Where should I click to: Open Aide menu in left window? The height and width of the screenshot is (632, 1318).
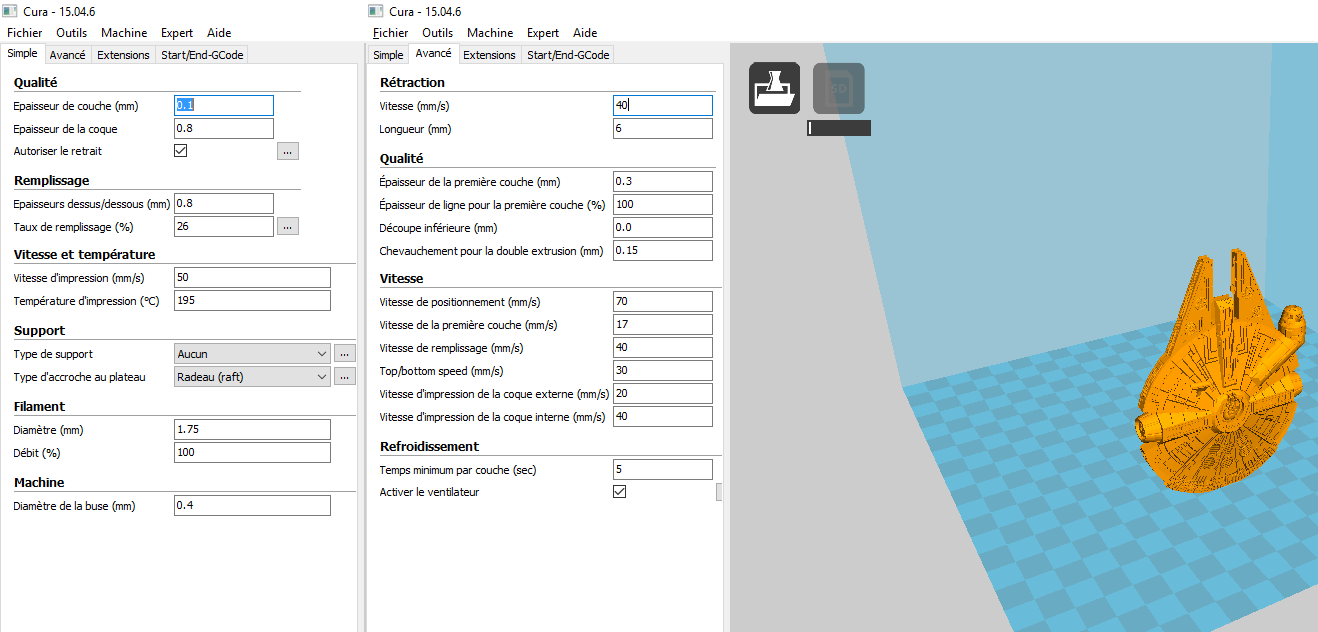coord(220,33)
